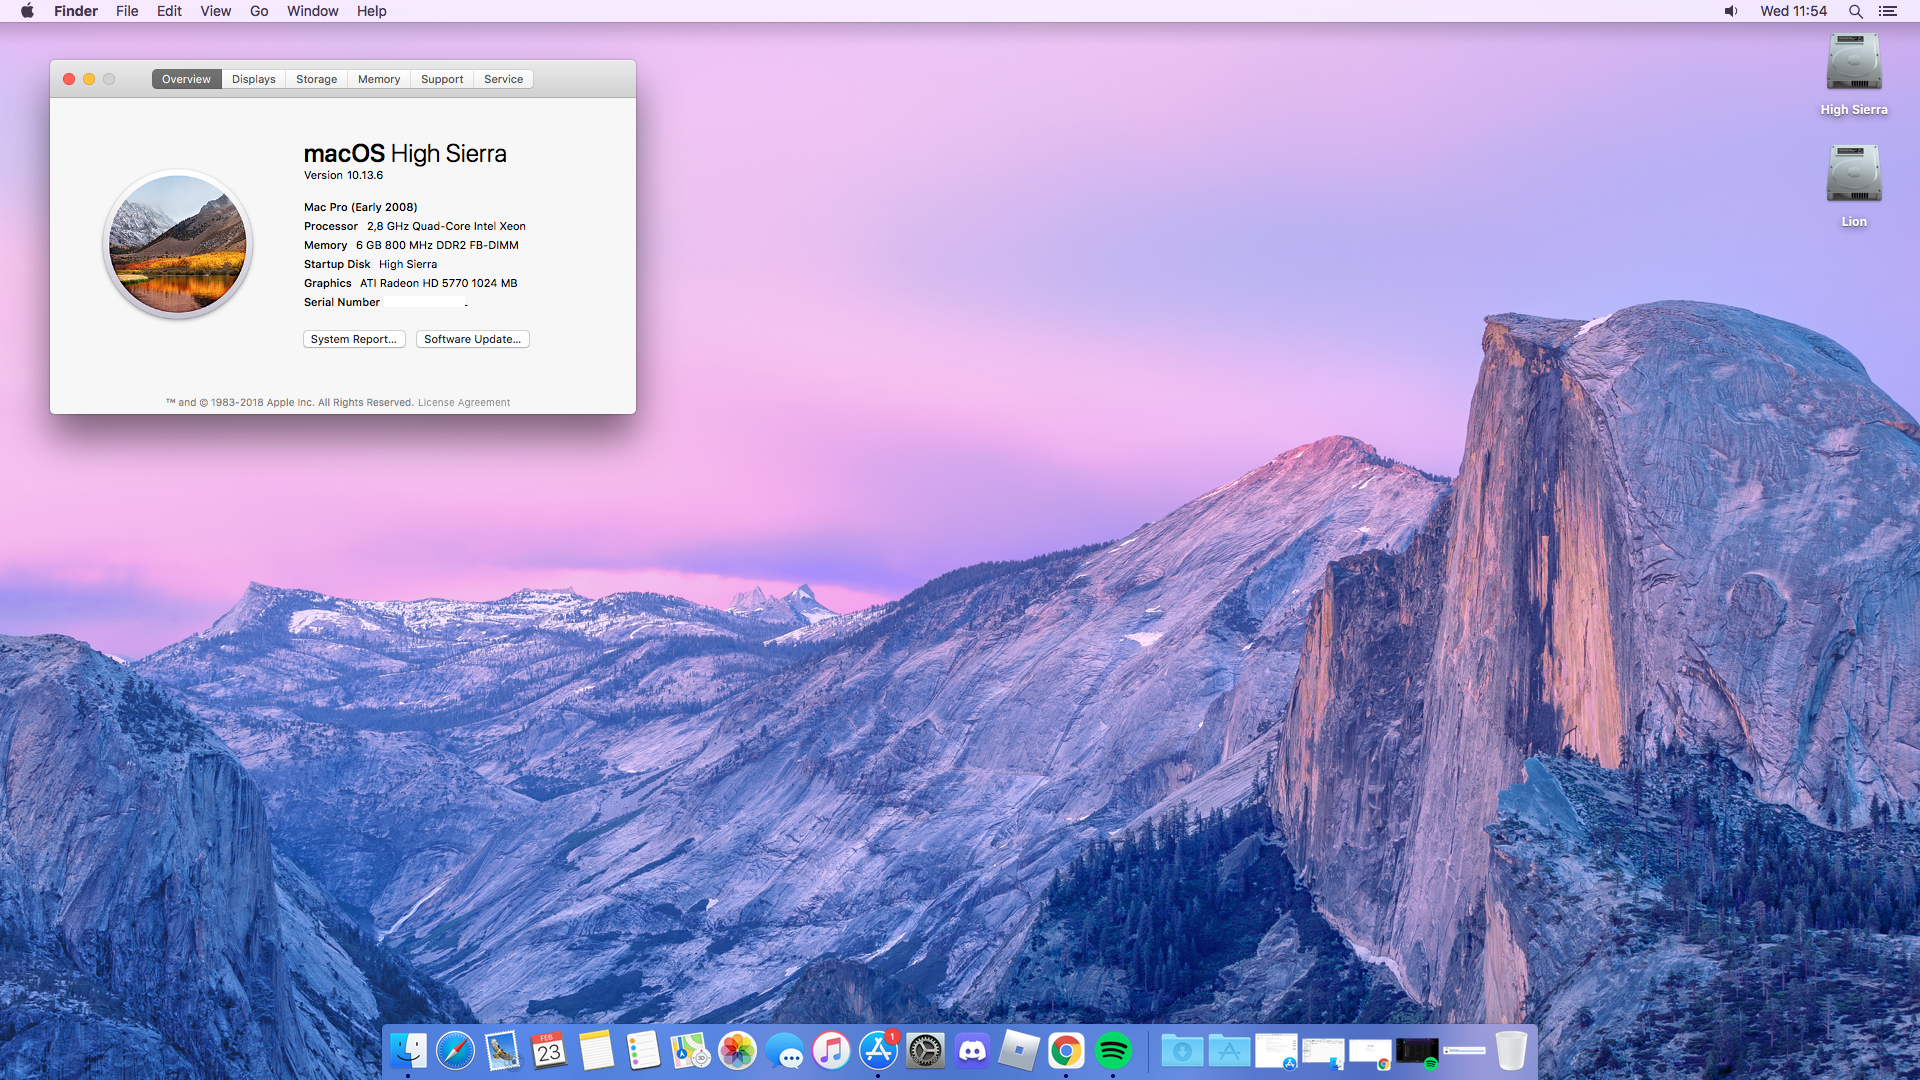Select the Overview tab

tap(186, 79)
